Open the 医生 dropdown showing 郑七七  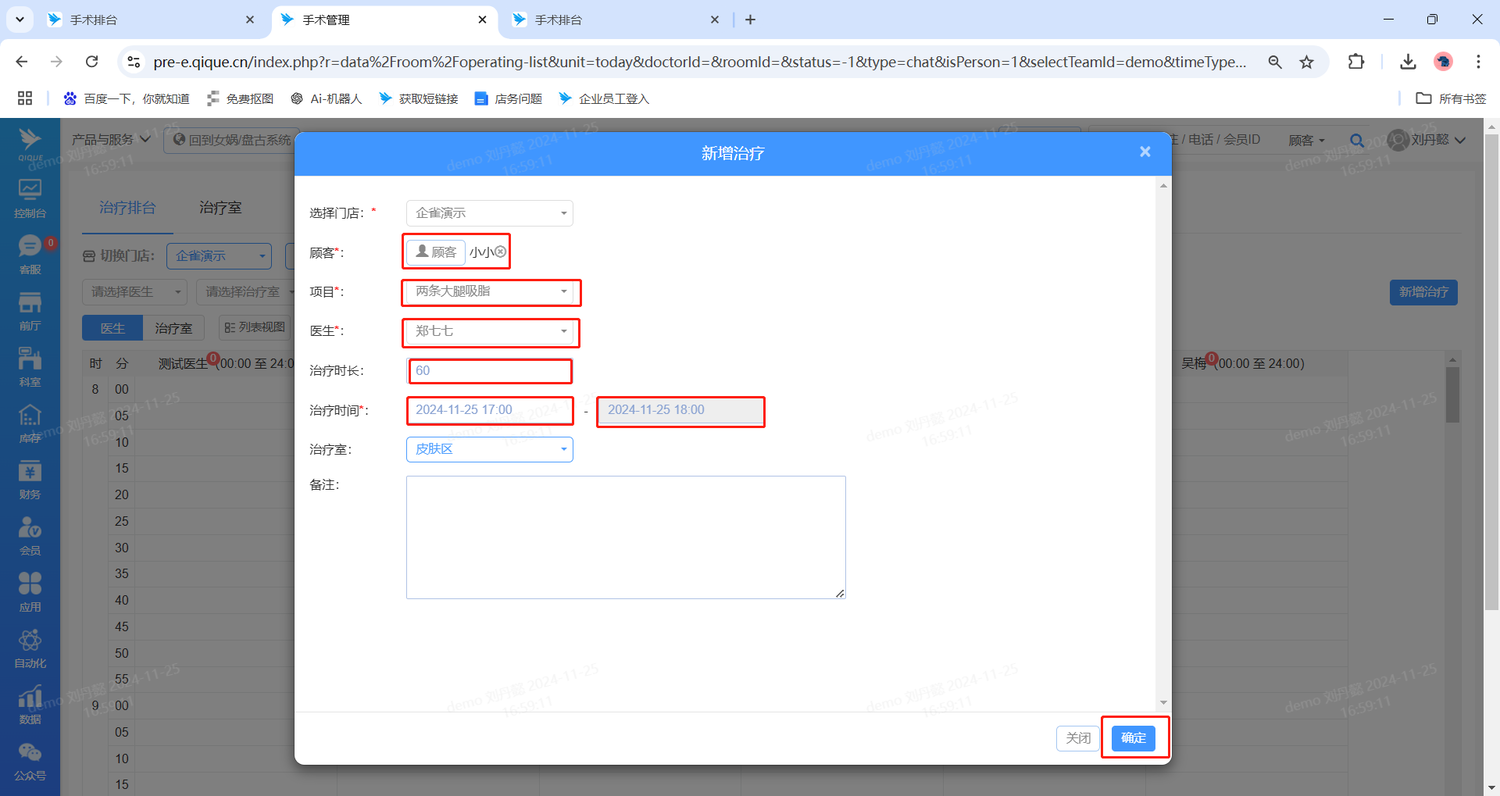[489, 331]
